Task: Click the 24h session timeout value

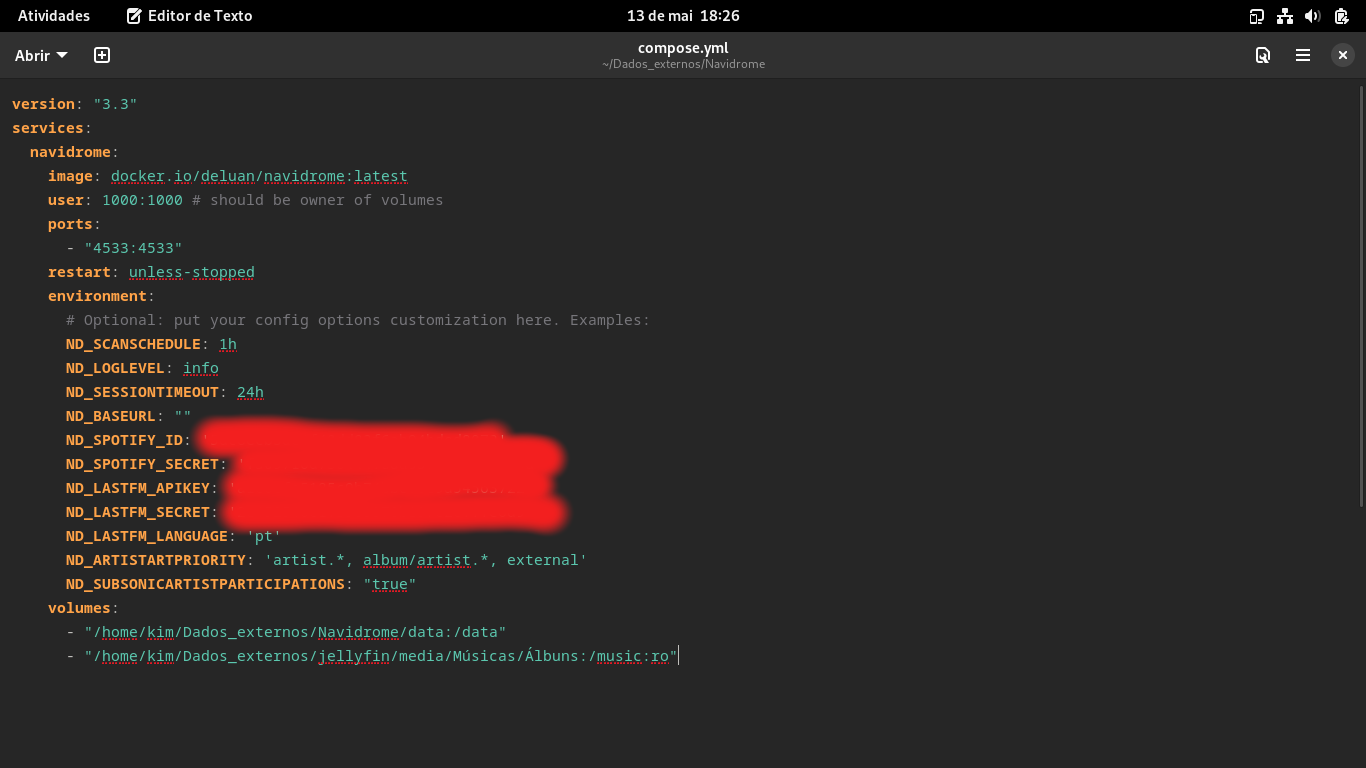Action: pos(250,392)
